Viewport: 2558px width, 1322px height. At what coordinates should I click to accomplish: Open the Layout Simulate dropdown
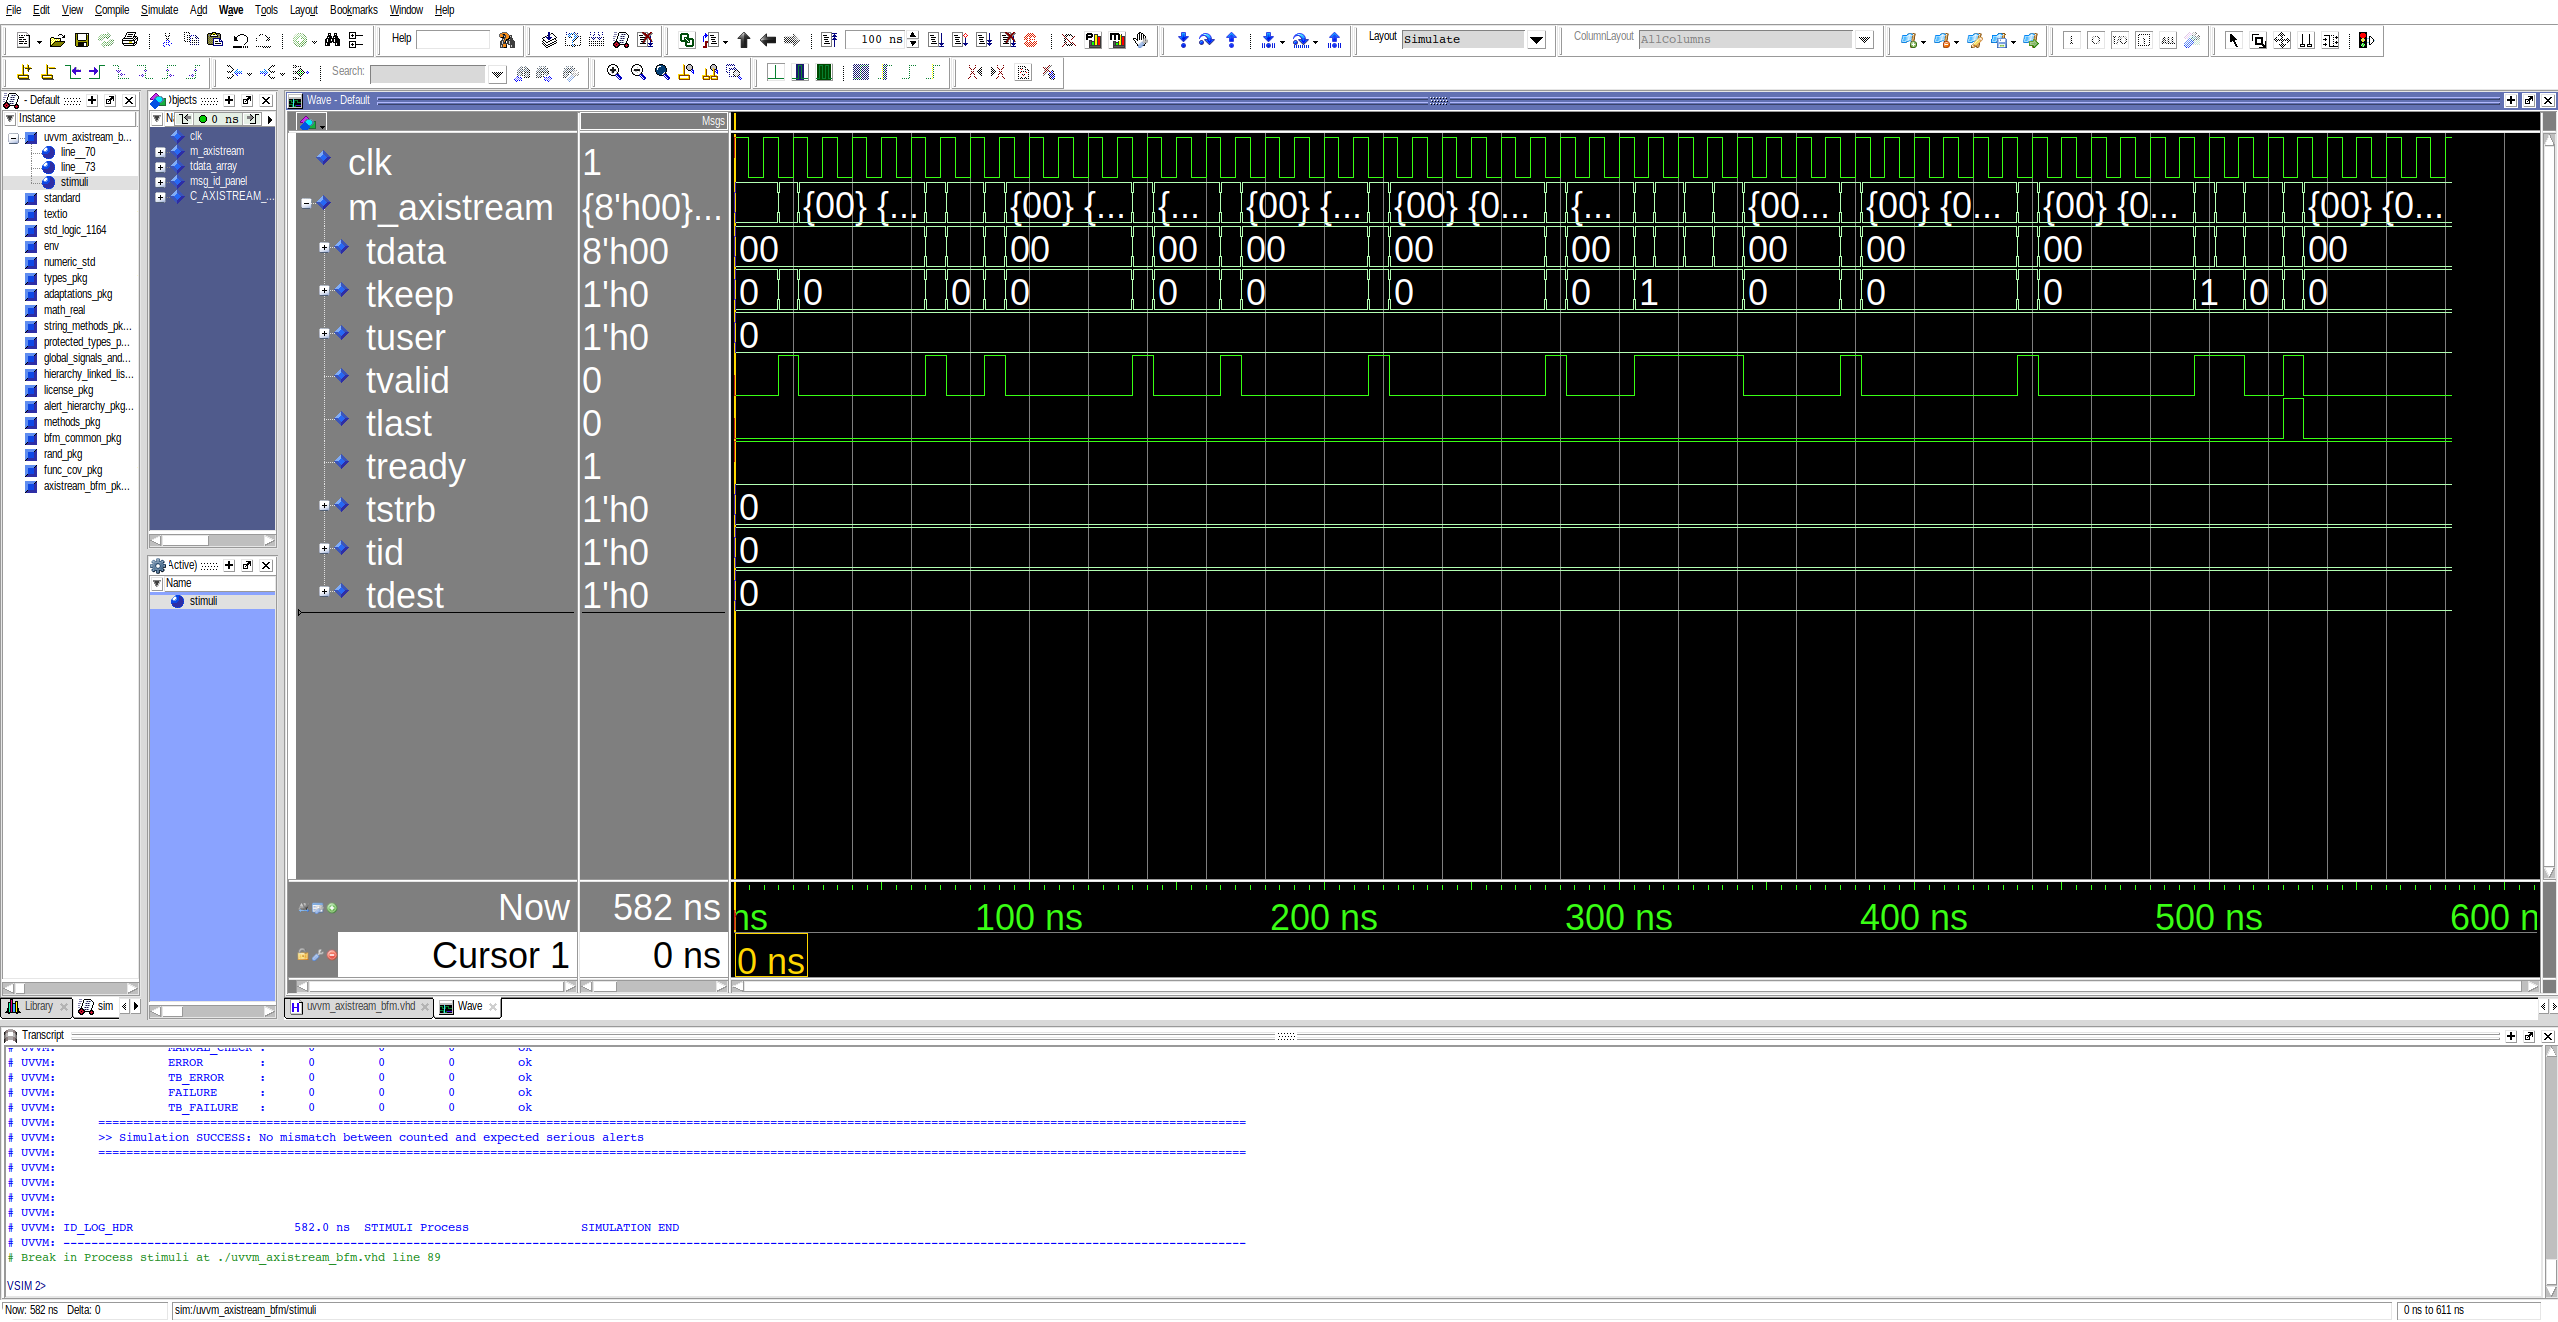1536,40
